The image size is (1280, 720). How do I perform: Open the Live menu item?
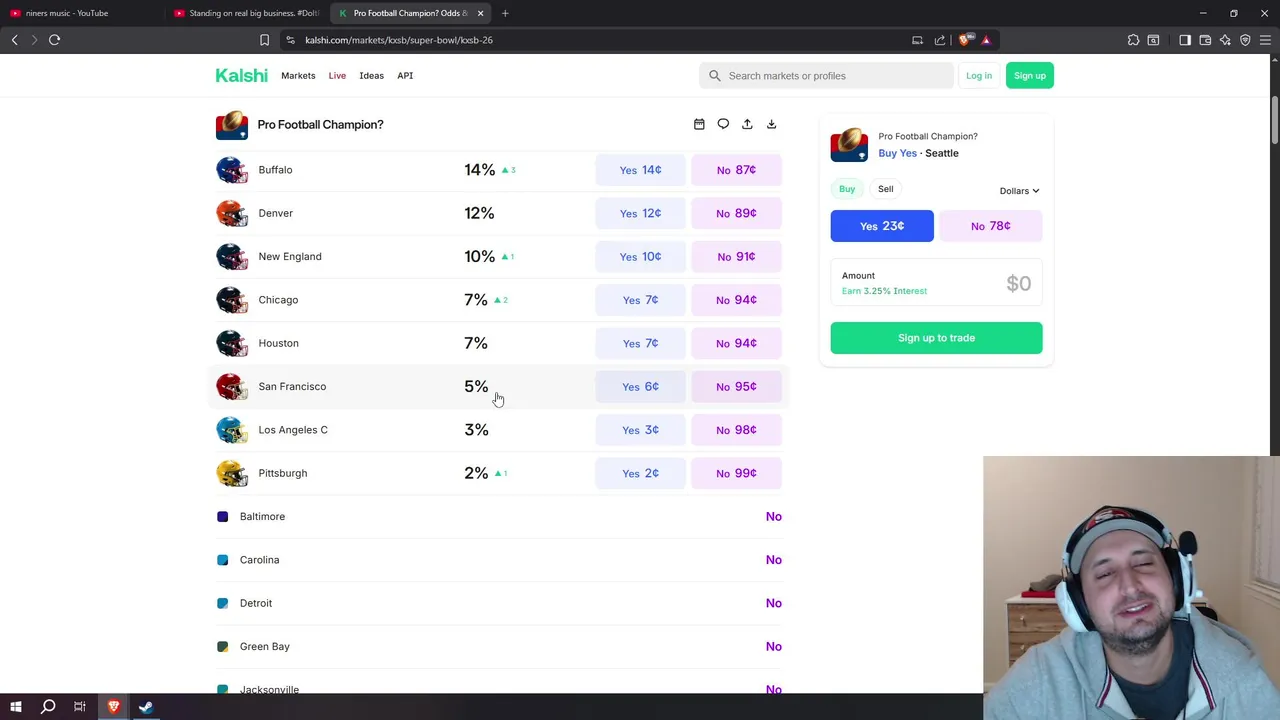pyautogui.click(x=337, y=76)
